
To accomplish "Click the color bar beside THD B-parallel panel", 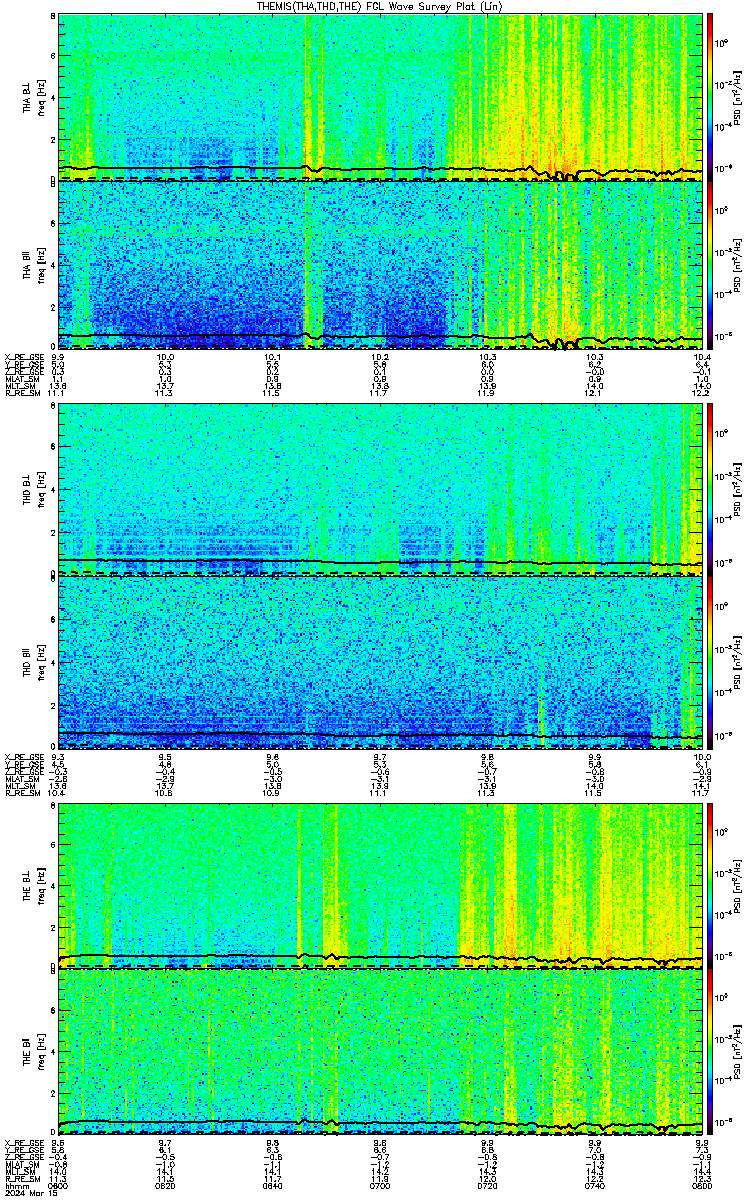I will pyautogui.click(x=711, y=660).
